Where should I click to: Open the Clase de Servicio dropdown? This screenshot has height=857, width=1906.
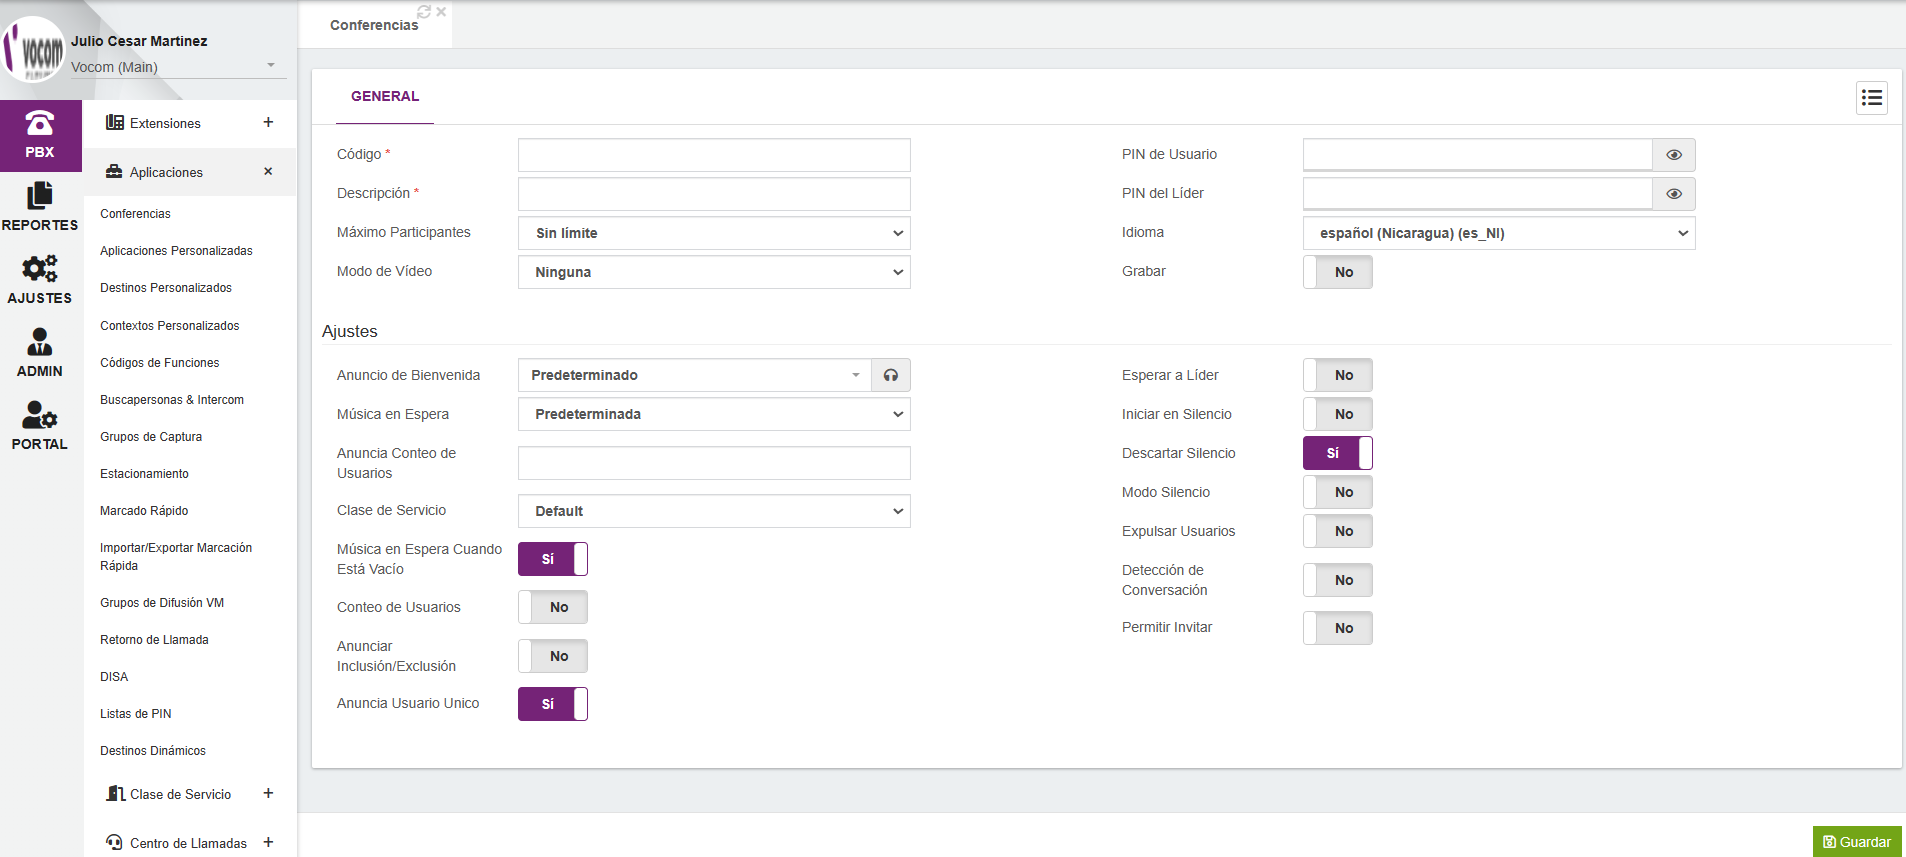(x=714, y=511)
